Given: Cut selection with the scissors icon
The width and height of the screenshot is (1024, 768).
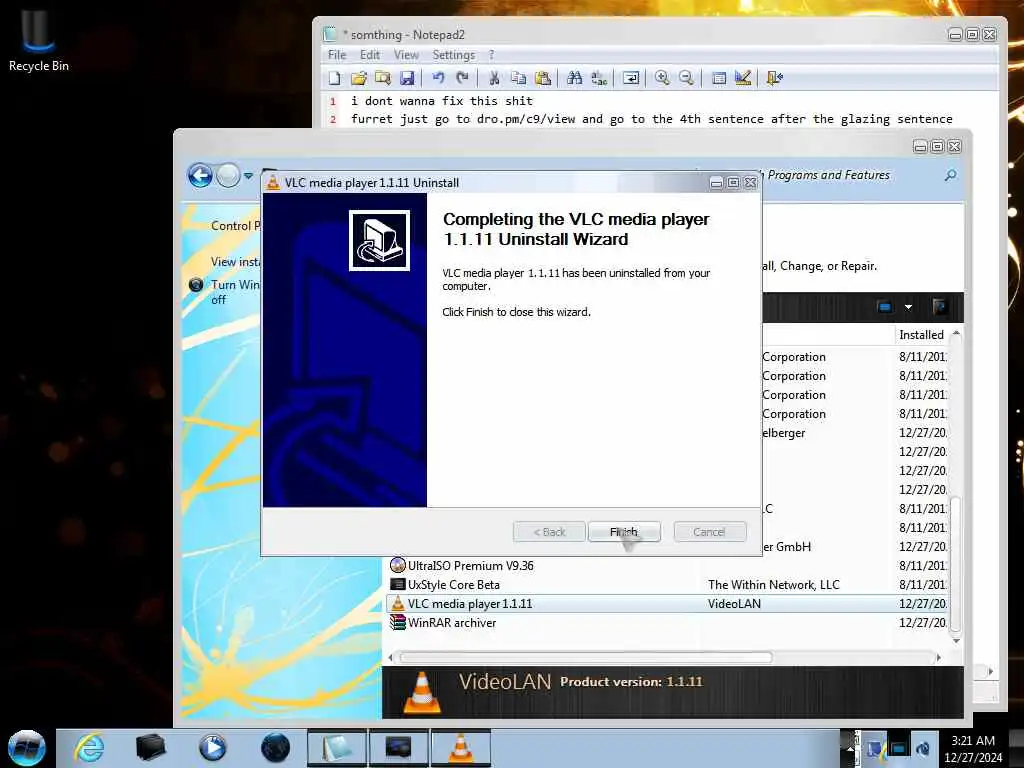Looking at the screenshot, I should [x=494, y=78].
